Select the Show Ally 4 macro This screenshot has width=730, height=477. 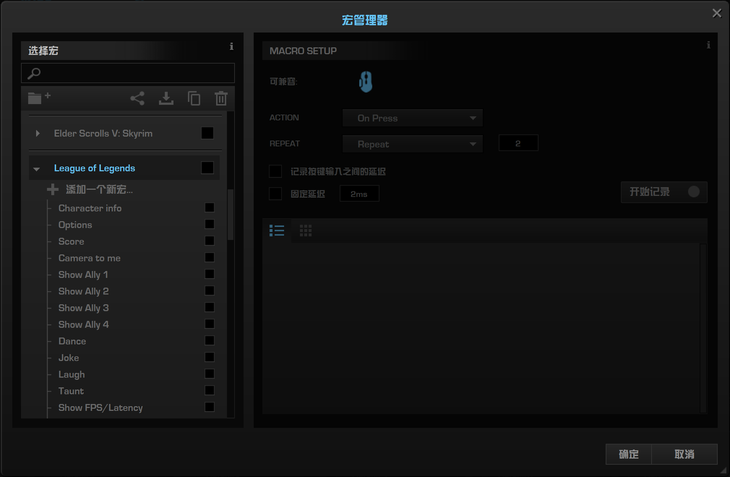coord(83,324)
